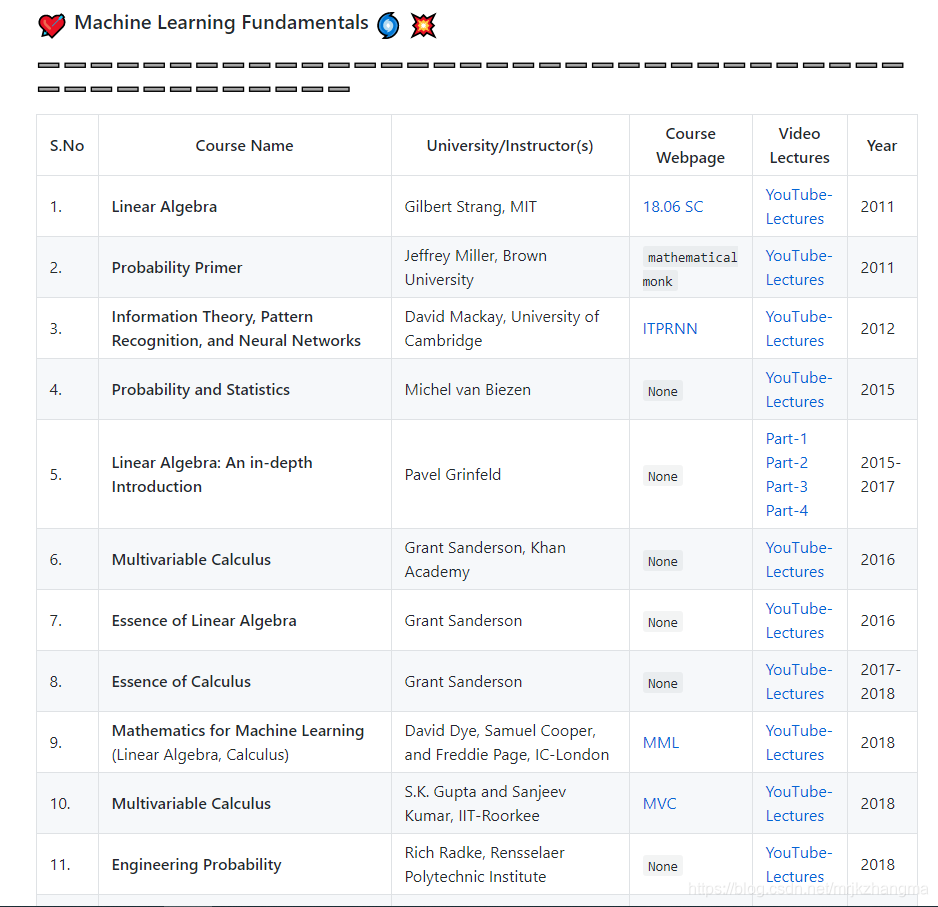Click the 'Course Webpage' column header
Viewport: 938px width, 907px height.
[690, 145]
